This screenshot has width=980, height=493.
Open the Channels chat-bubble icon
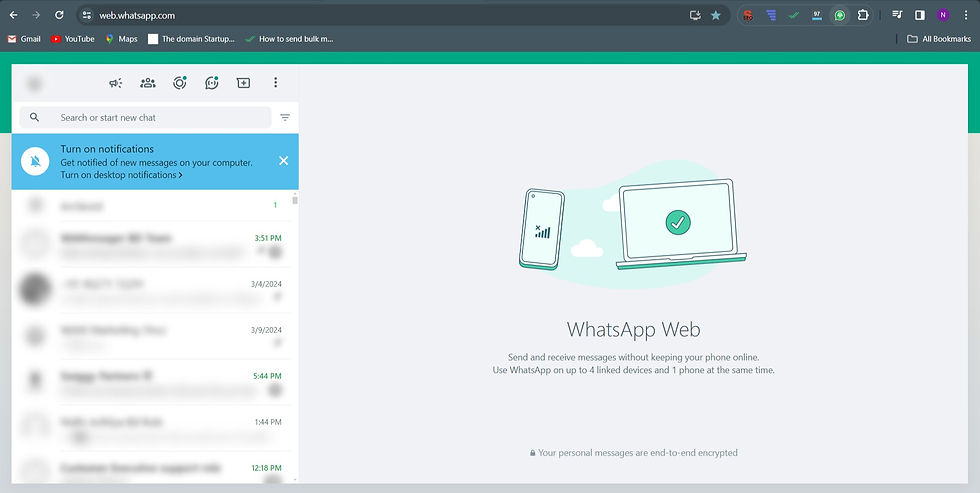[x=212, y=82]
